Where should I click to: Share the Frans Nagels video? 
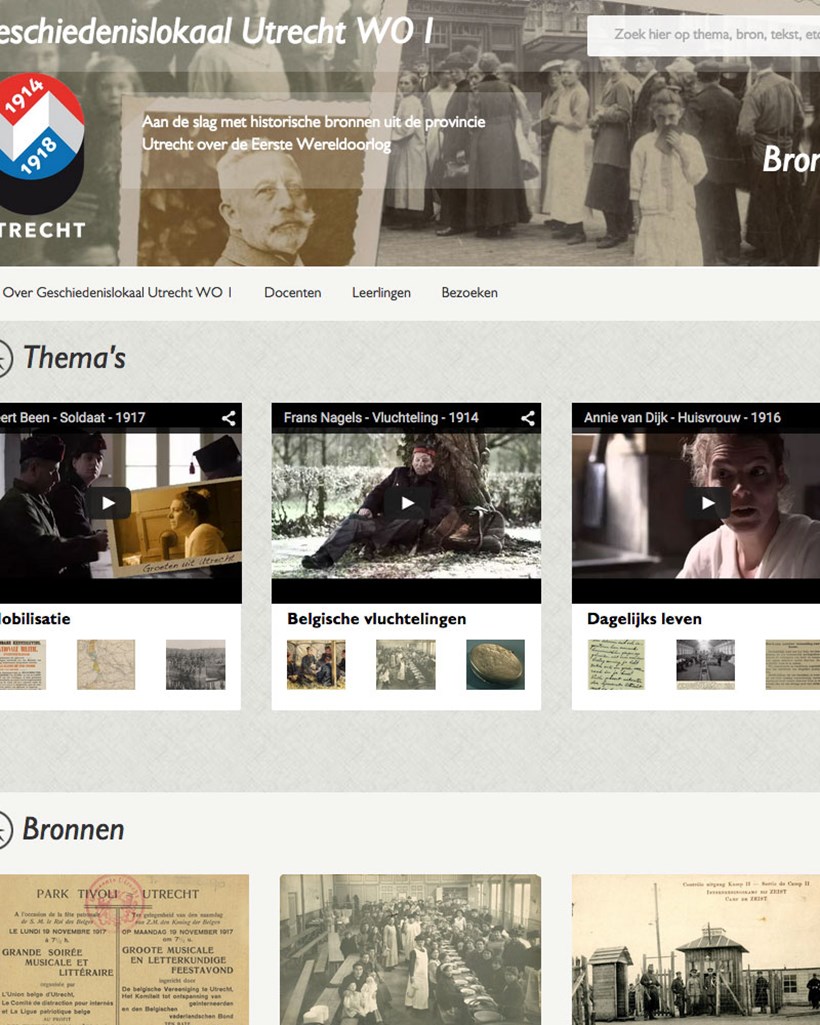[528, 418]
